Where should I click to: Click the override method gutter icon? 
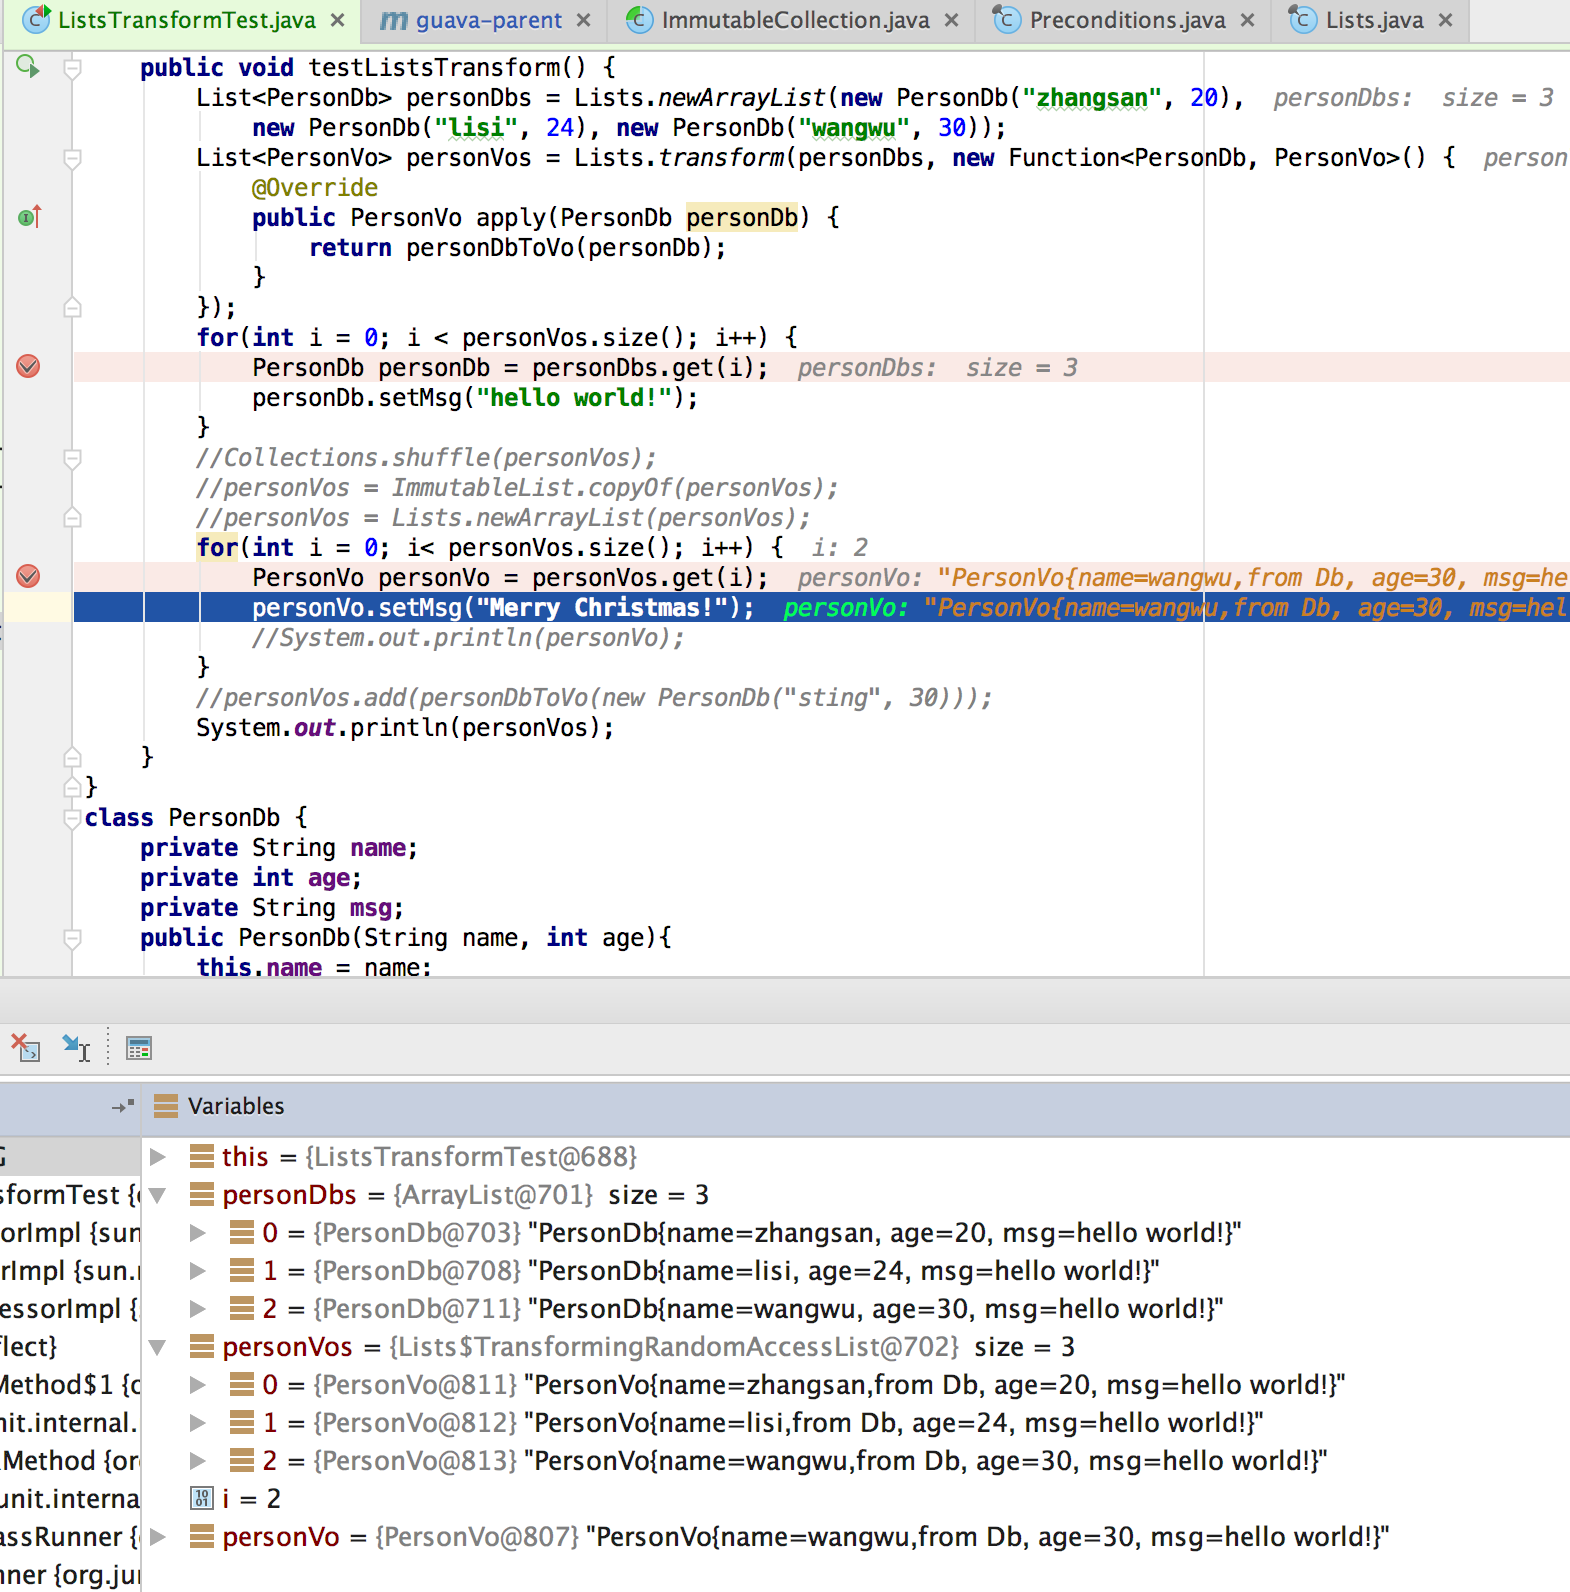30,216
